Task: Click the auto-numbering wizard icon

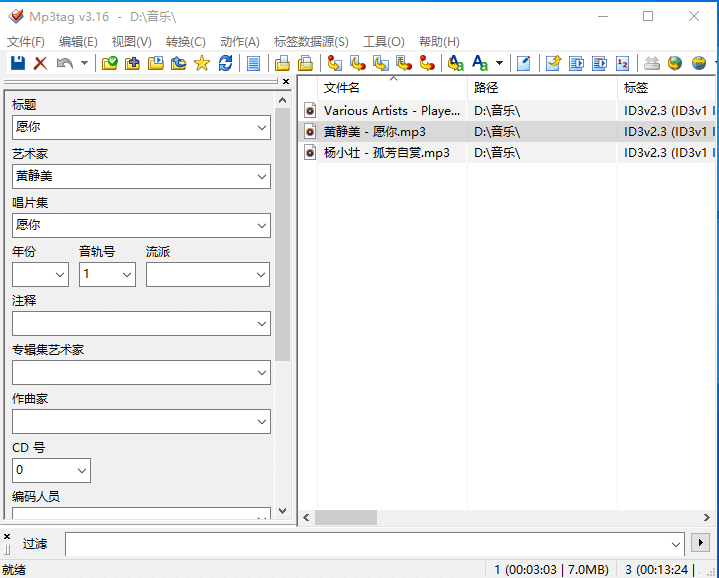Action: [x=623, y=63]
